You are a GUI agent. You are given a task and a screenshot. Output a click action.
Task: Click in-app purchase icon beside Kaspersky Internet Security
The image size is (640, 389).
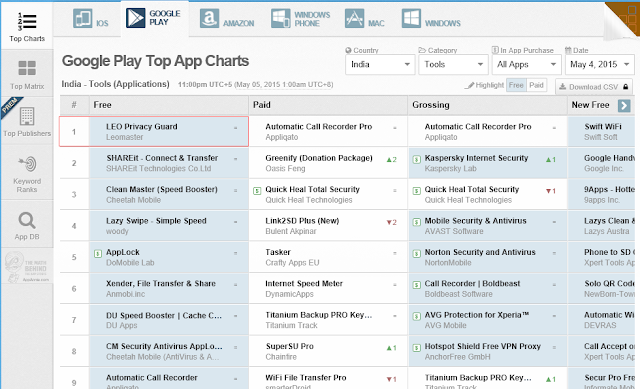tap(416, 160)
